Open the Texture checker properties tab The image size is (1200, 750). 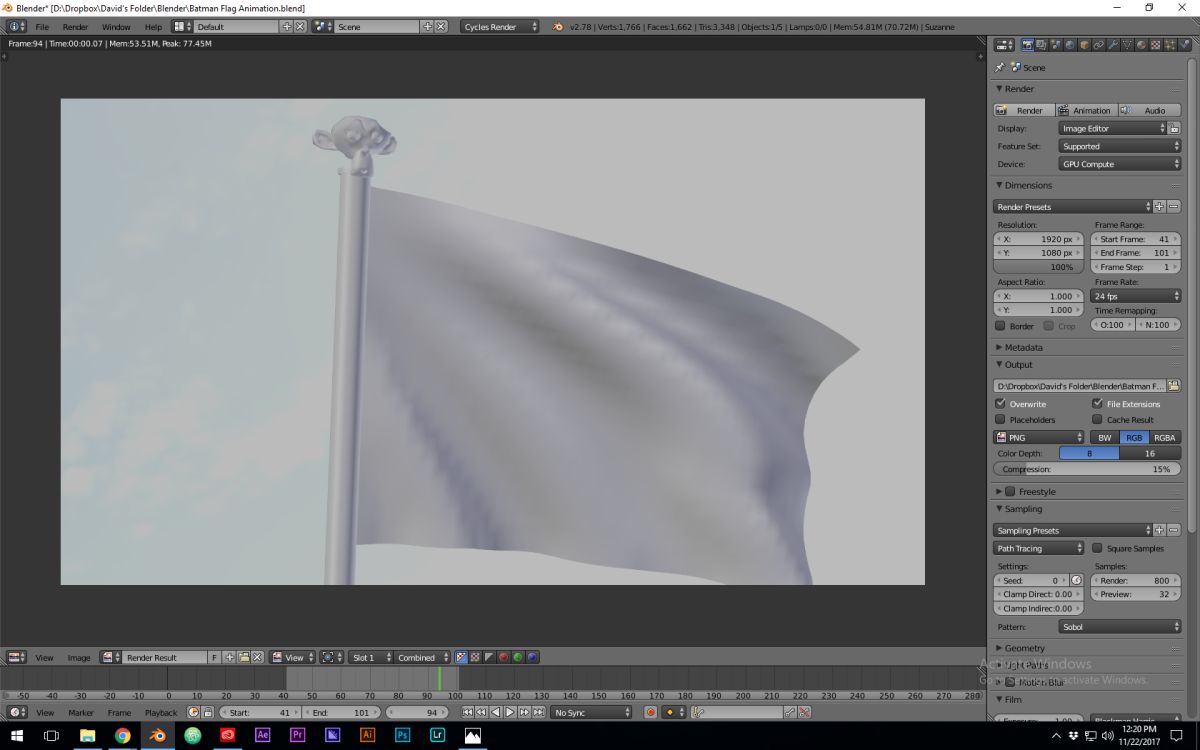[1156, 45]
